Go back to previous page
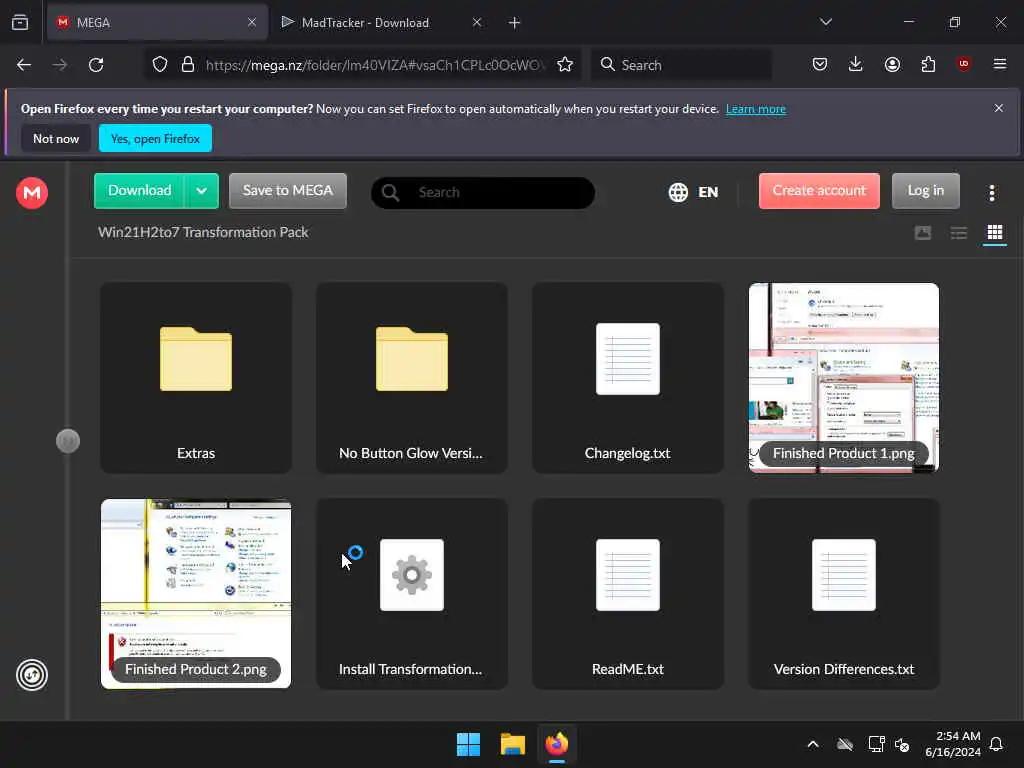This screenshot has height=768, width=1024. (x=24, y=65)
